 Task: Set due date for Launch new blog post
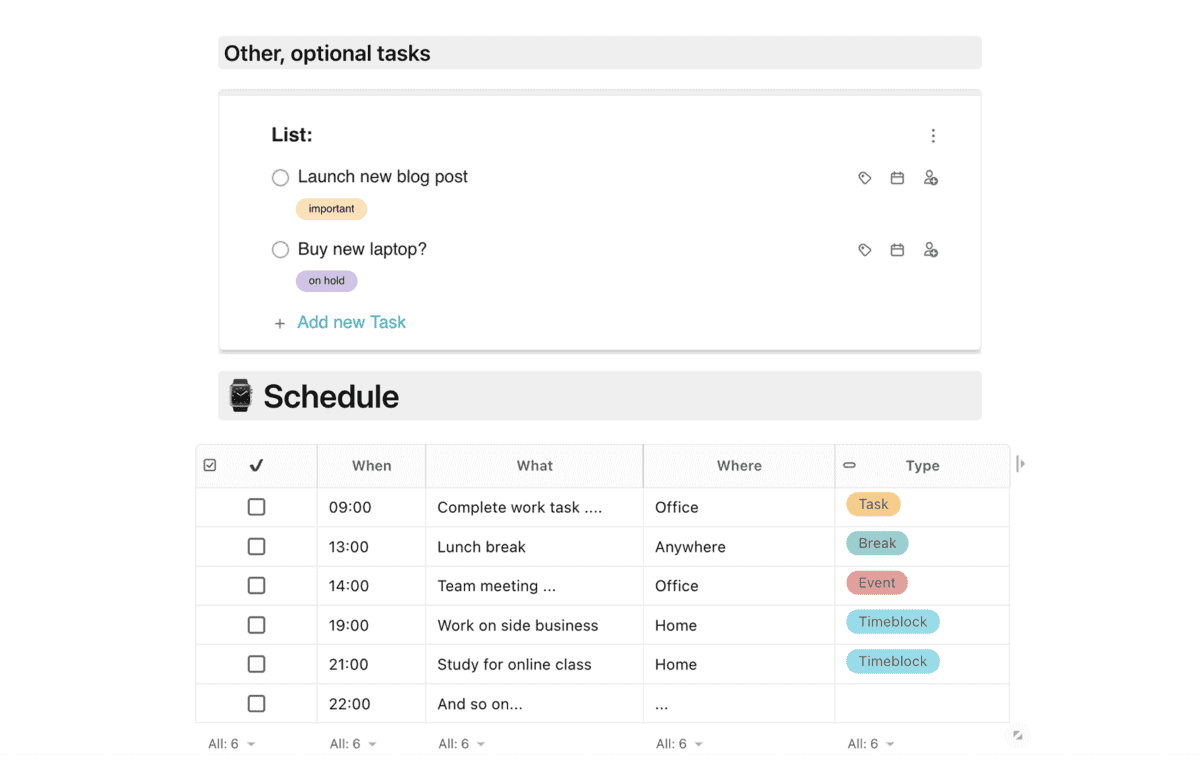click(897, 178)
